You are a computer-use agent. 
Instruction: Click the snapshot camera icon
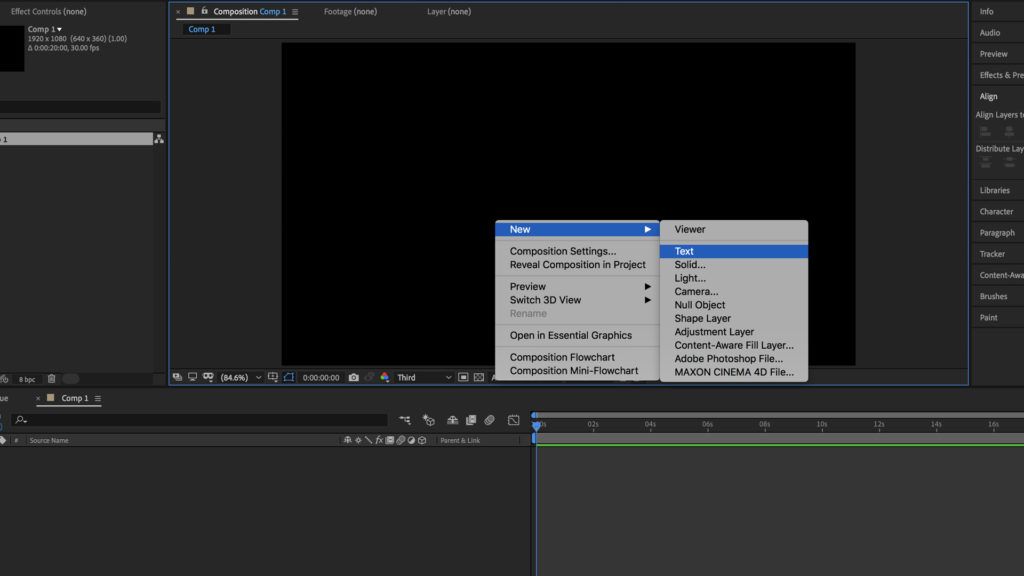[353, 377]
